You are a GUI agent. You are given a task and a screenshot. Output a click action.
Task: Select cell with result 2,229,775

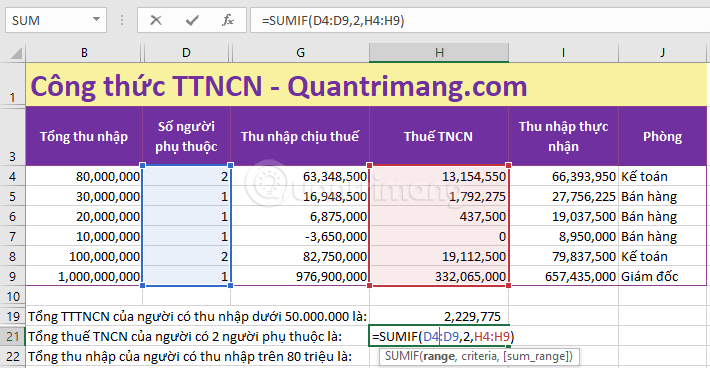pos(439,316)
